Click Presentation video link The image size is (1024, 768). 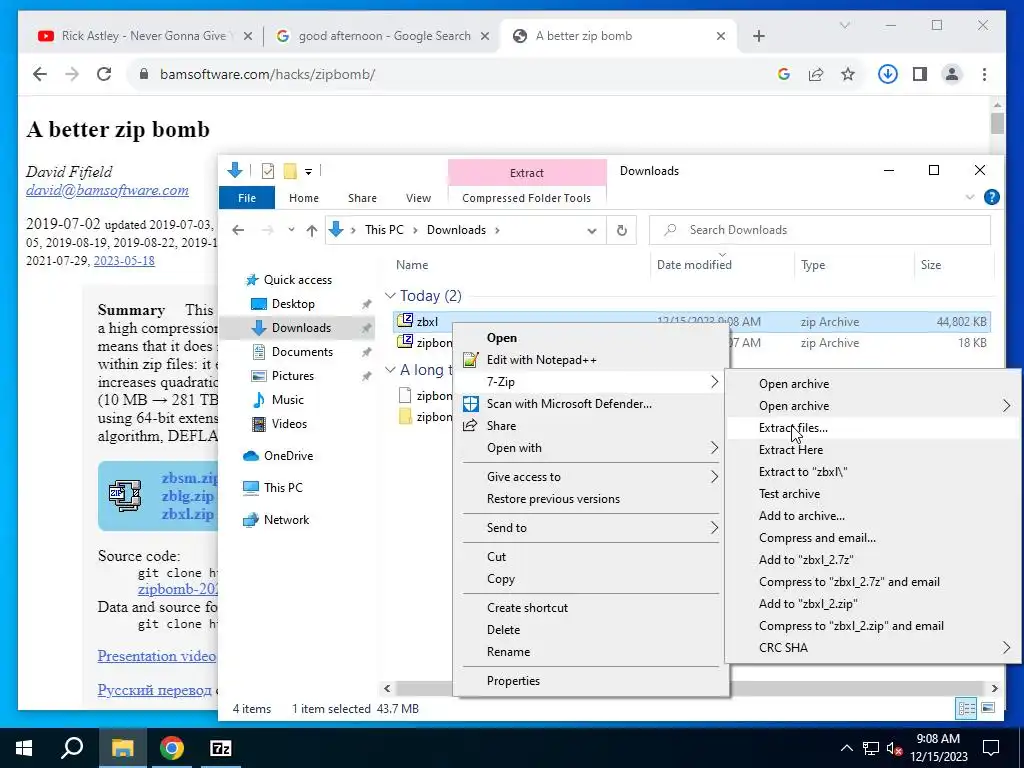tap(157, 656)
